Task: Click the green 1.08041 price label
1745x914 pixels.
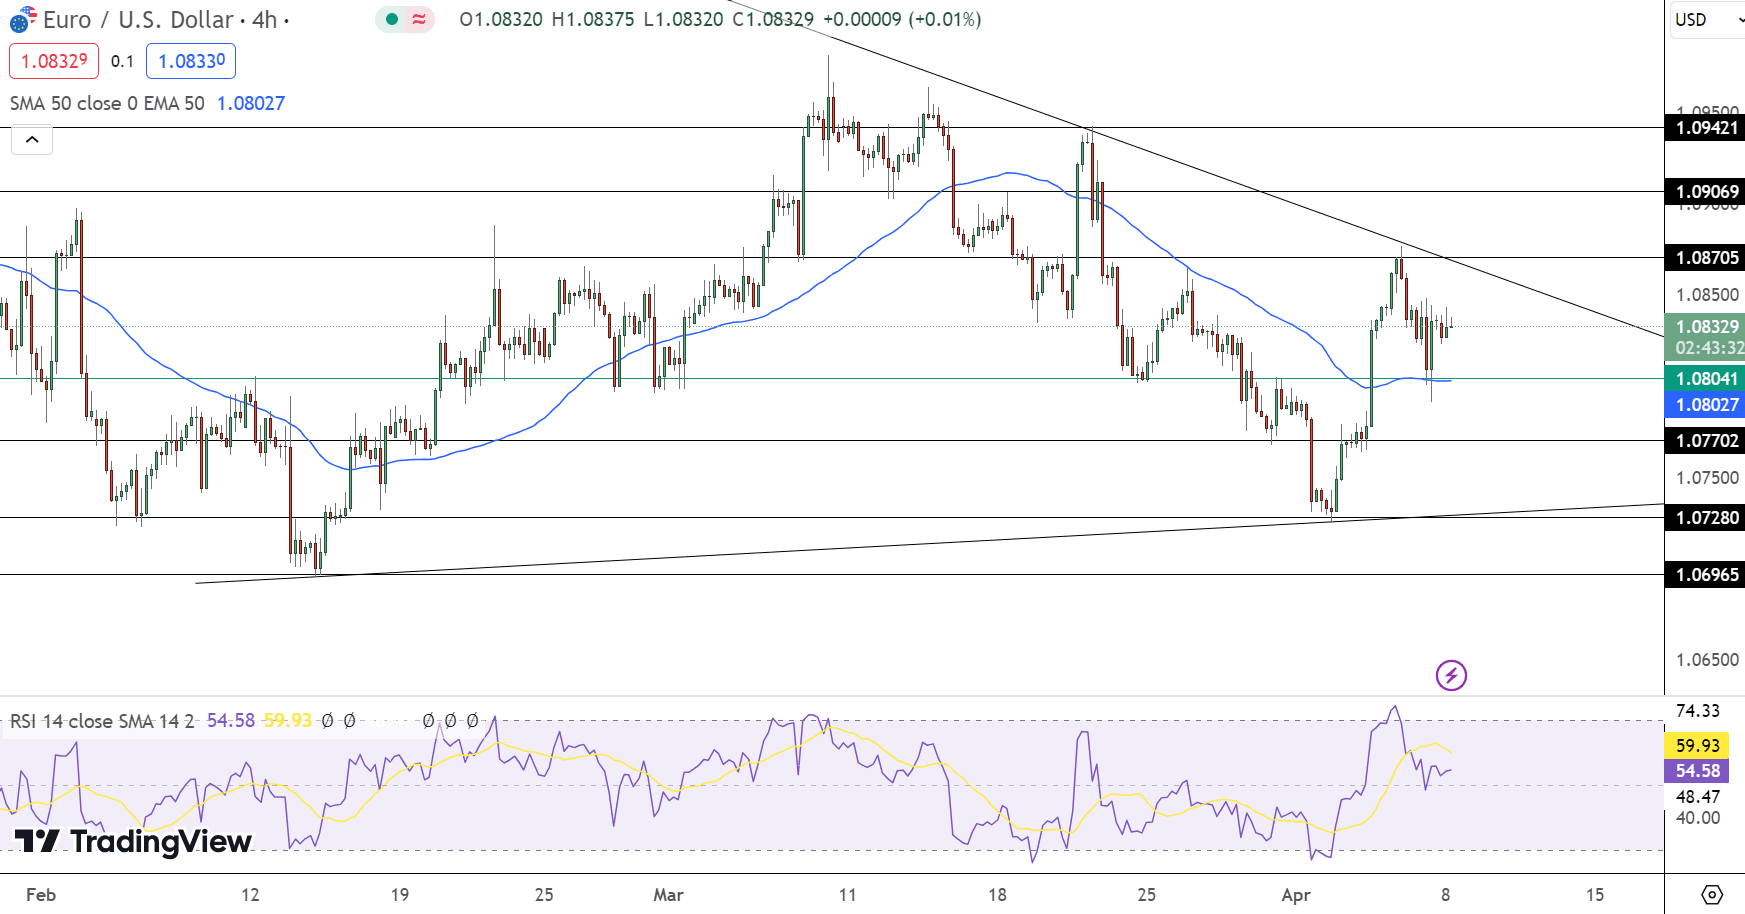Action: [x=1706, y=379]
